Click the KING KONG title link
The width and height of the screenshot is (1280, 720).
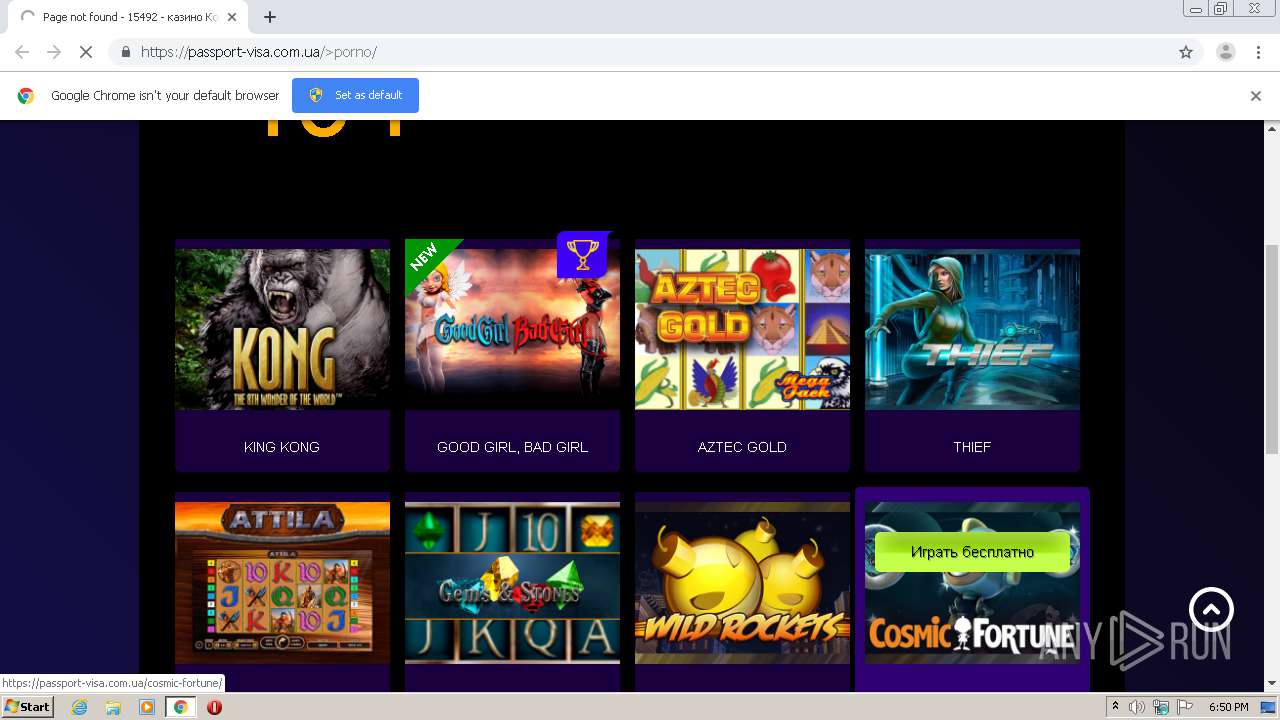click(x=282, y=447)
